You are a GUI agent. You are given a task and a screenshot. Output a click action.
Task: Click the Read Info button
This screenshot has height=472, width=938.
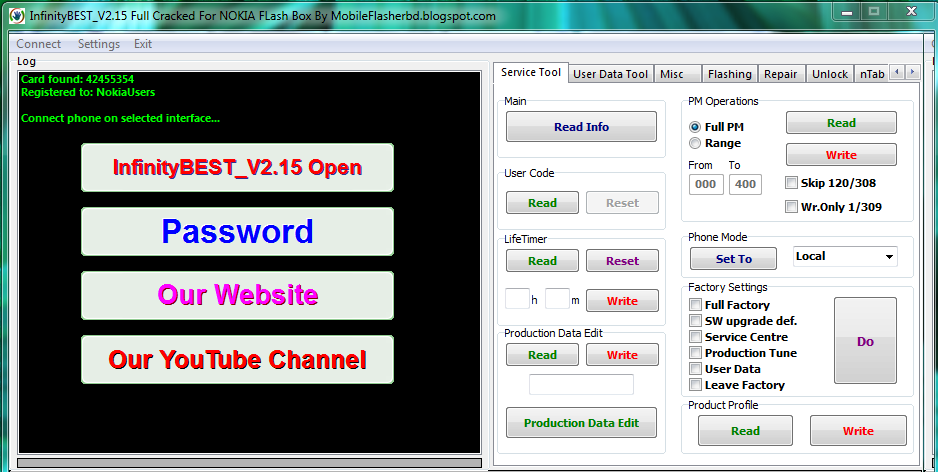click(x=581, y=127)
